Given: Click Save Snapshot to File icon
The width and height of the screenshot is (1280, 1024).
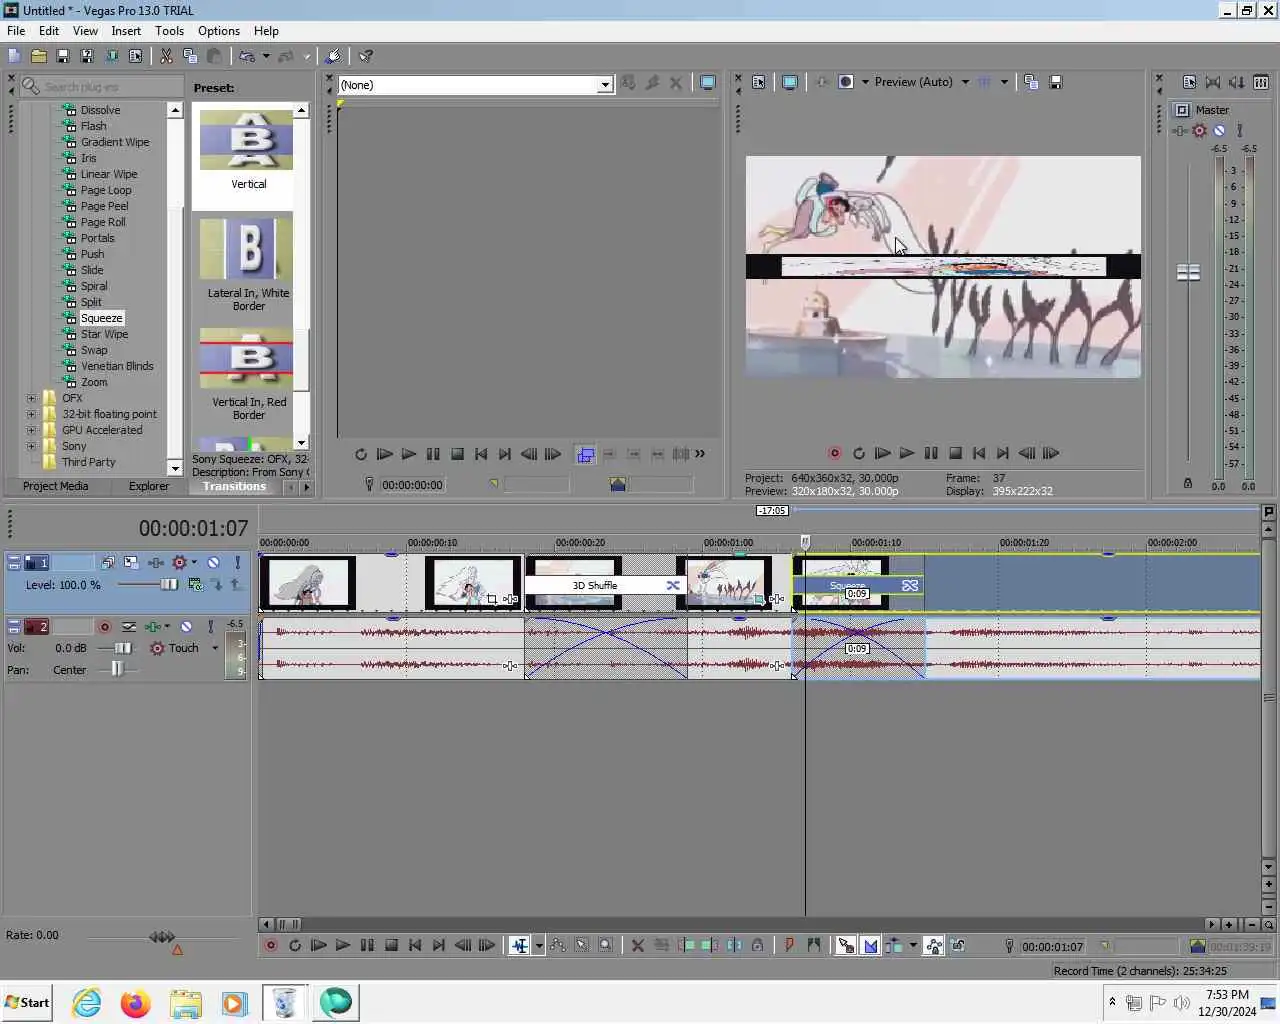Looking at the screenshot, I should (x=1055, y=82).
